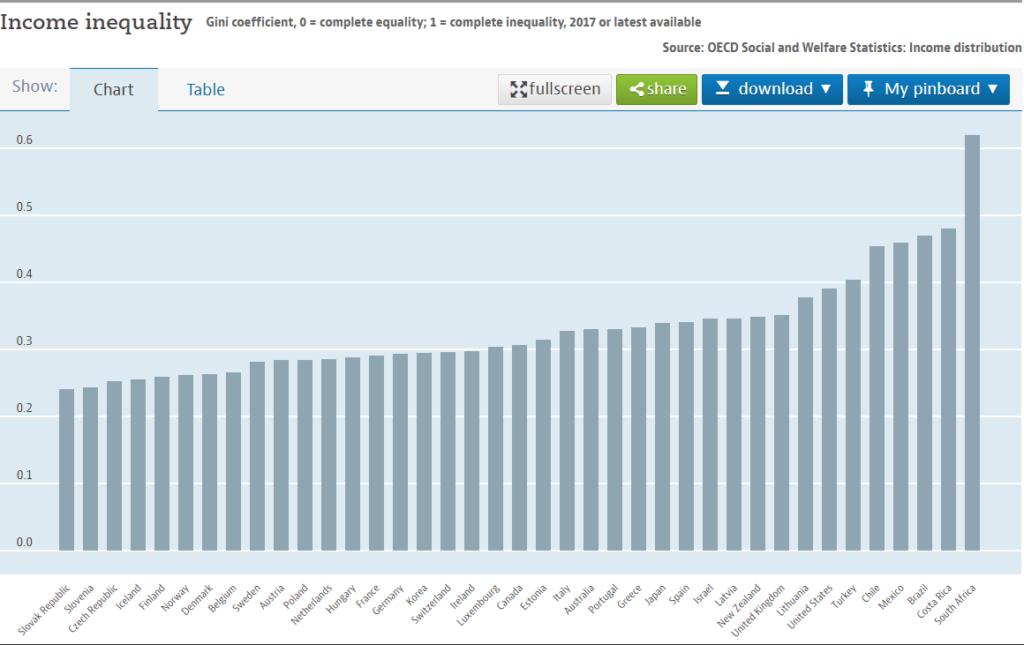Select the Italy bar
This screenshot has height=645, width=1024.
[567, 441]
